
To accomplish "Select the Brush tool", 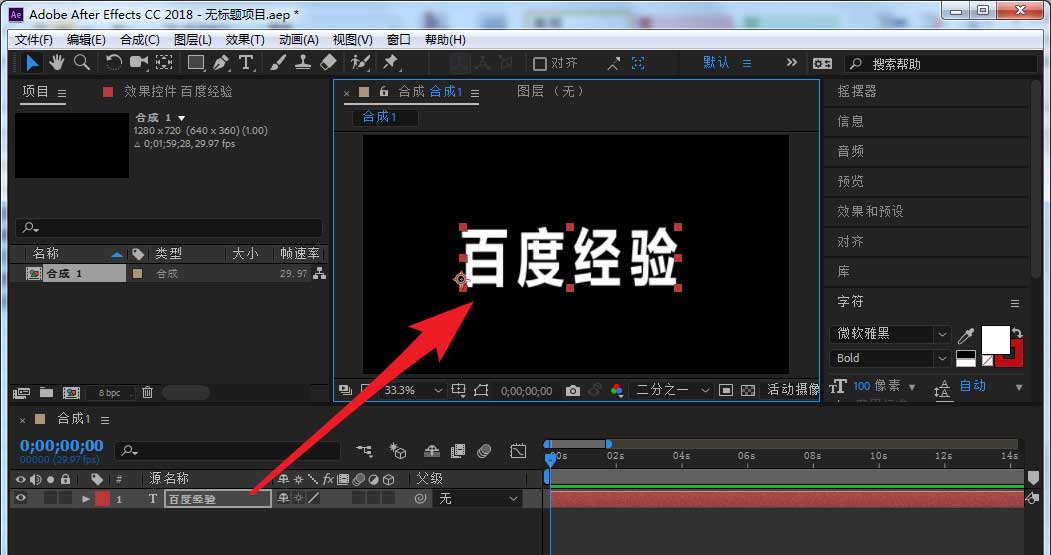I will [x=277, y=63].
